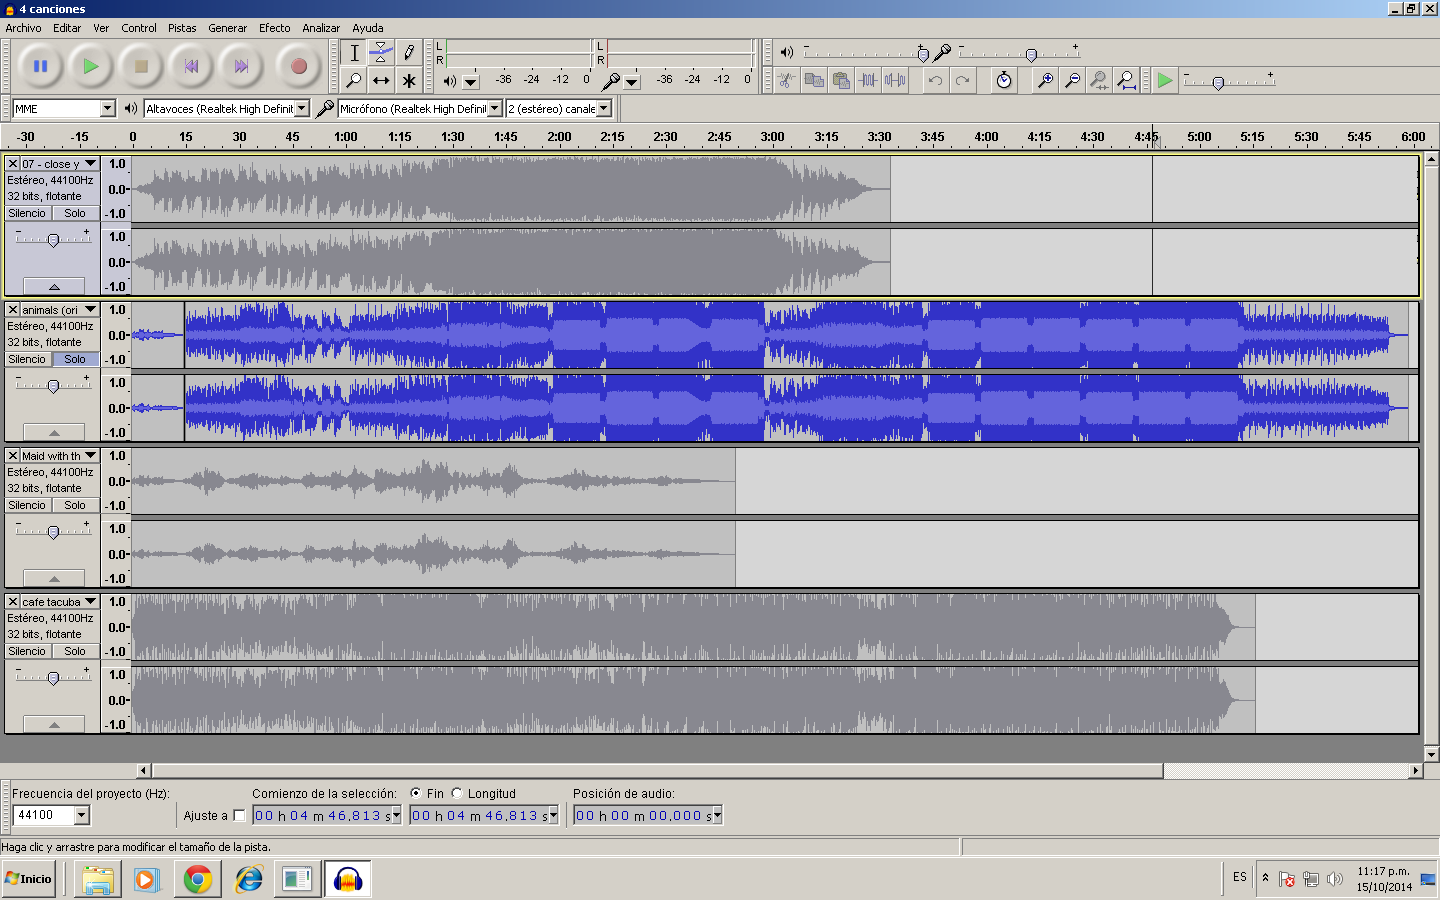Viewport: 1440px width, 900px height.
Task: Mute the Maid with th track using Silencio
Action: coord(27,505)
